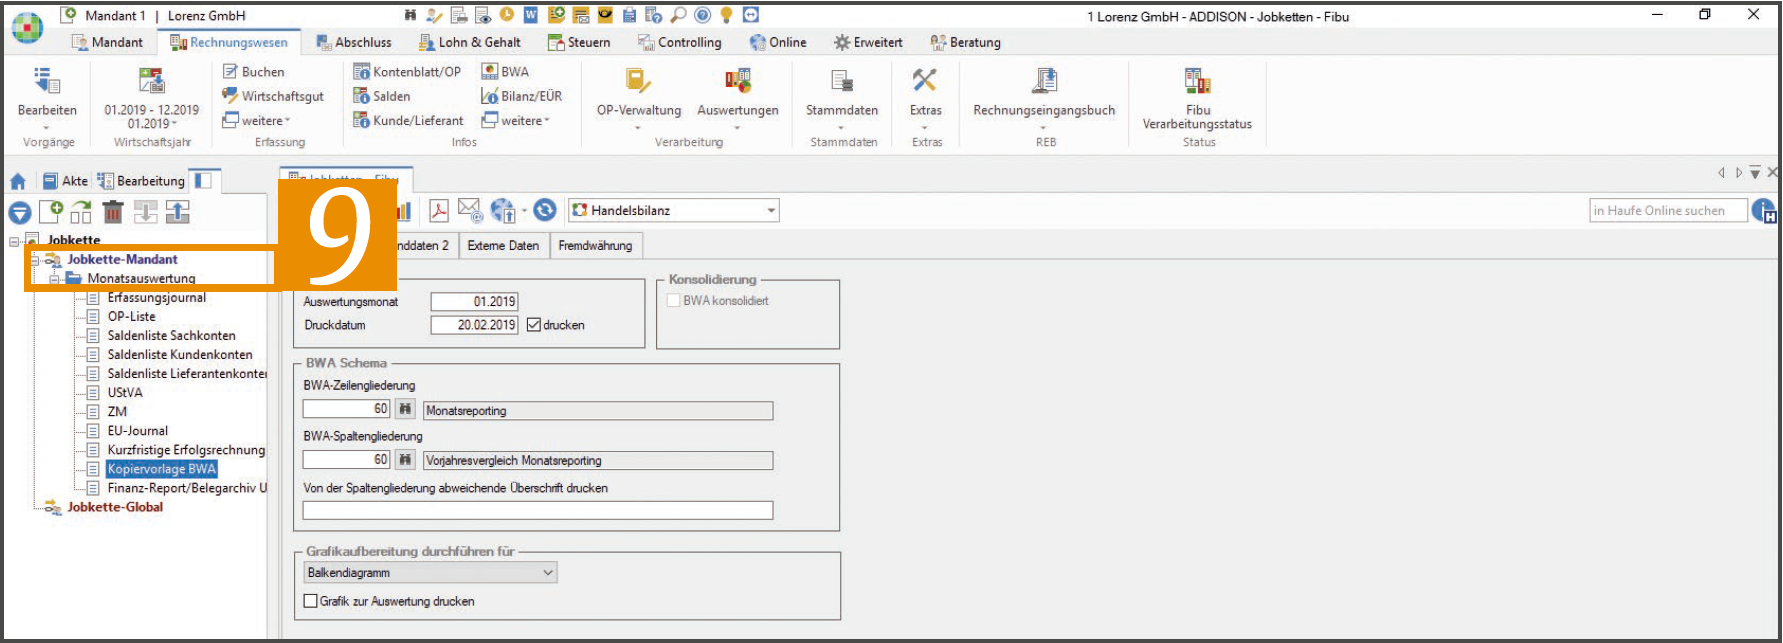Click the blue help question mark icon
Viewport: 1783px width, 643px height.
click(x=703, y=15)
